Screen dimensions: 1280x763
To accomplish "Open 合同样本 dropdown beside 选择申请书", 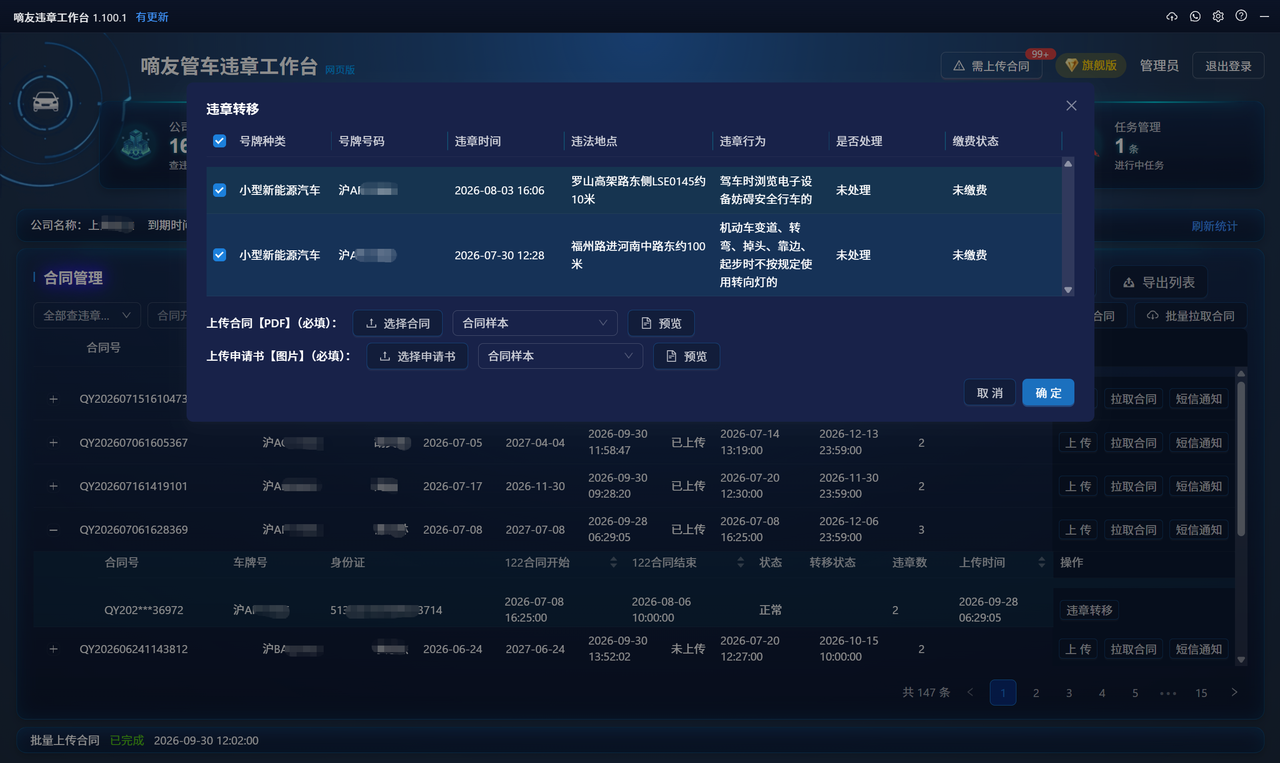I will pos(560,356).
